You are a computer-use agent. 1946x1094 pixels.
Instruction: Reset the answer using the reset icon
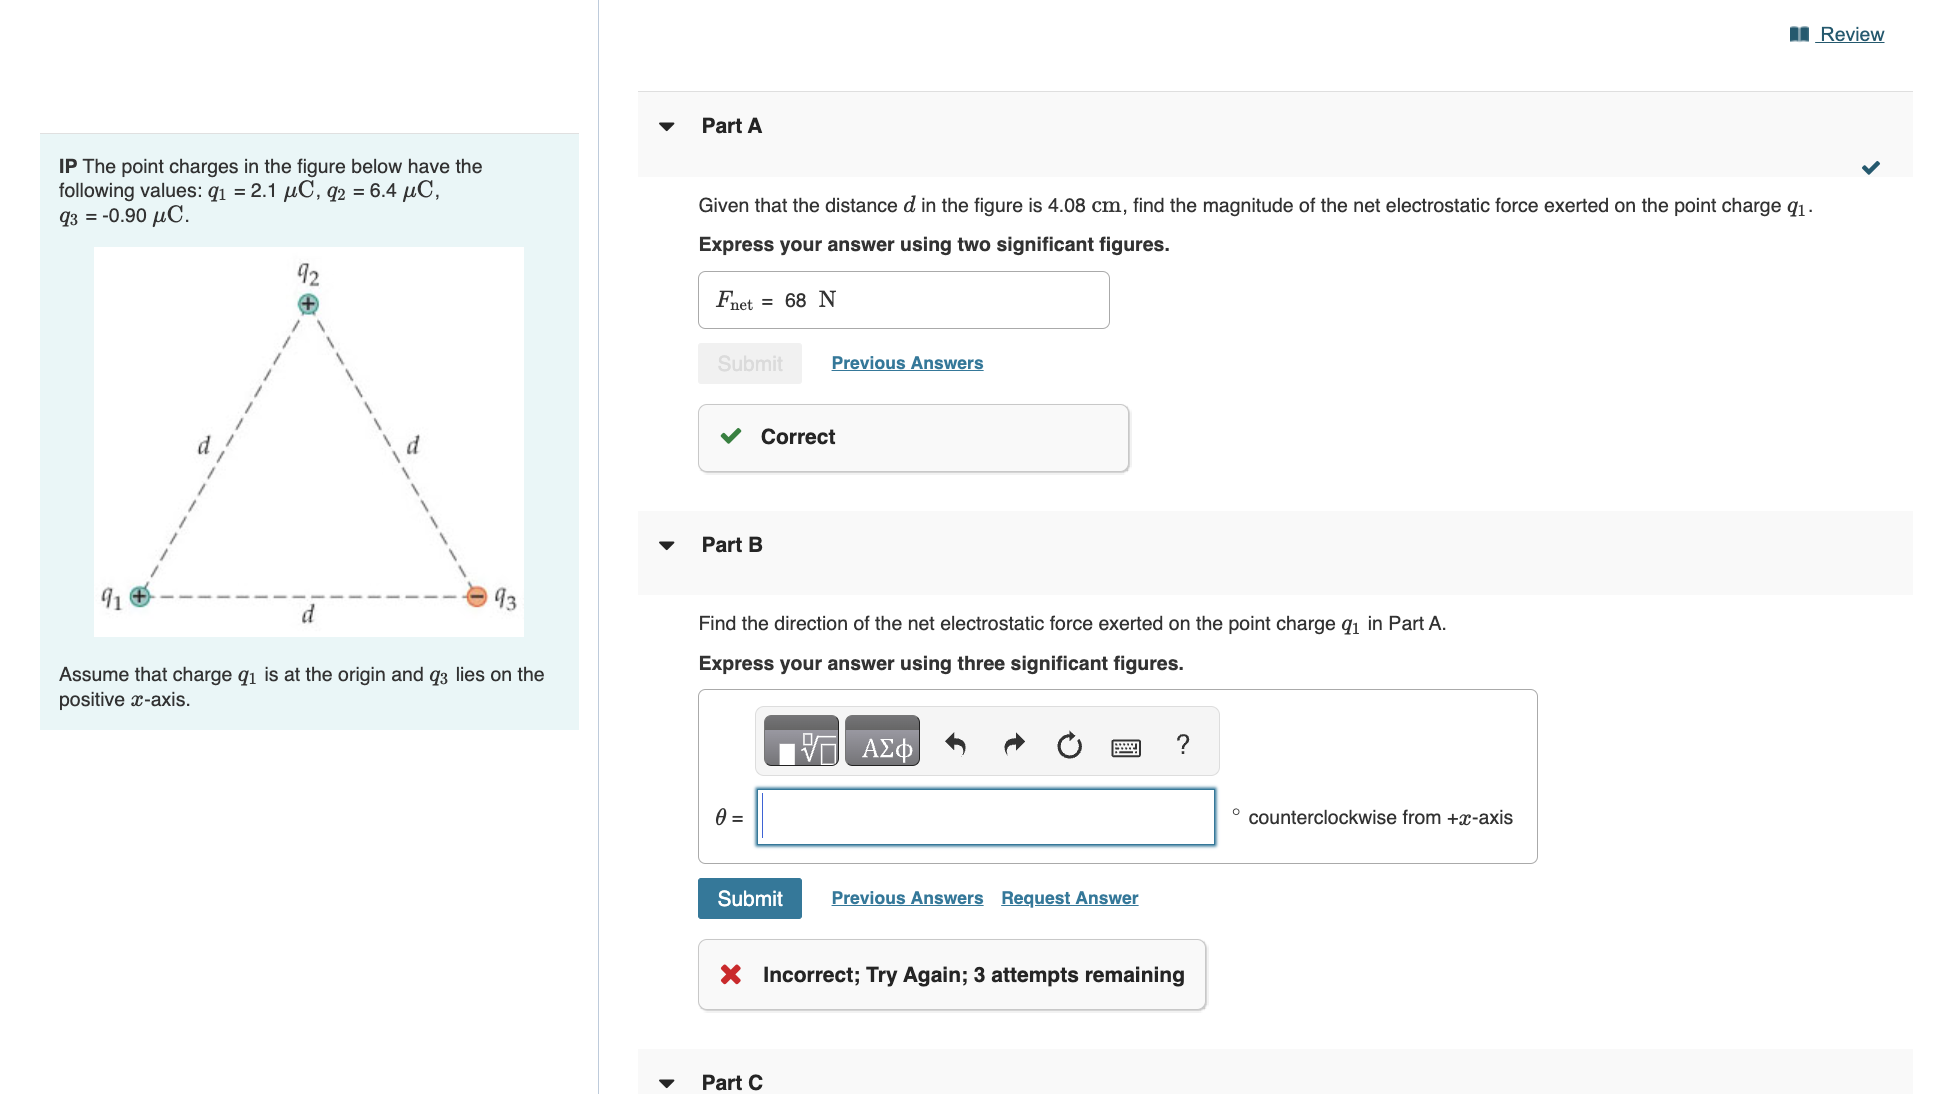click(x=1068, y=745)
